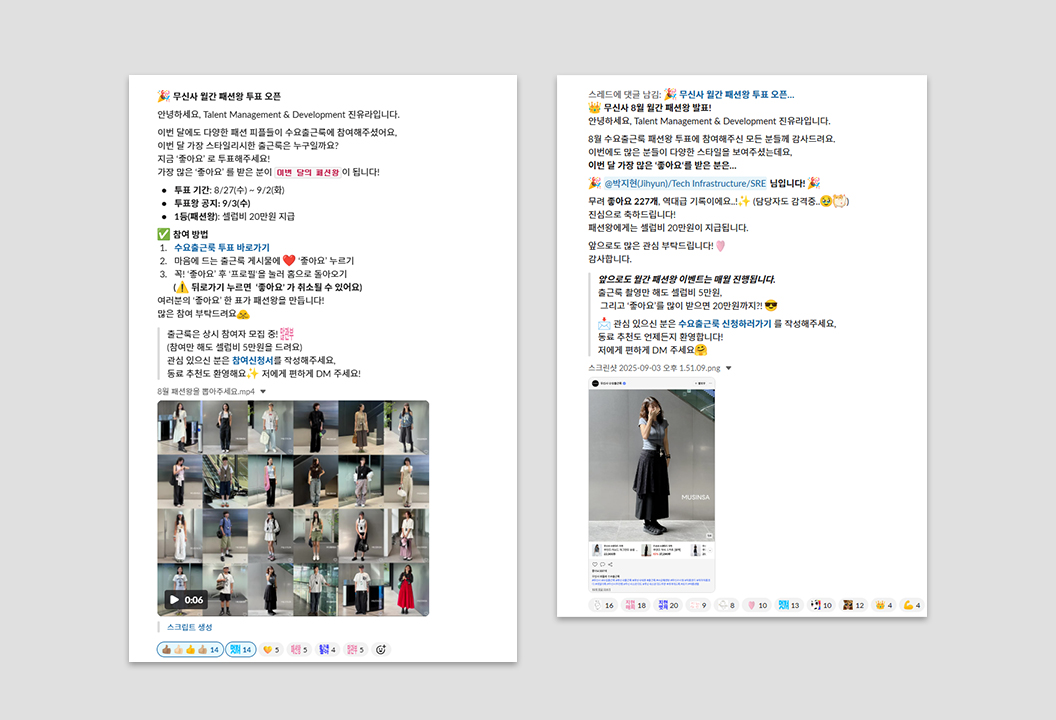Click the thumbs-up reaction with 14 votes
Image resolution: width=1056 pixels, height=720 pixels.
(x=190, y=649)
